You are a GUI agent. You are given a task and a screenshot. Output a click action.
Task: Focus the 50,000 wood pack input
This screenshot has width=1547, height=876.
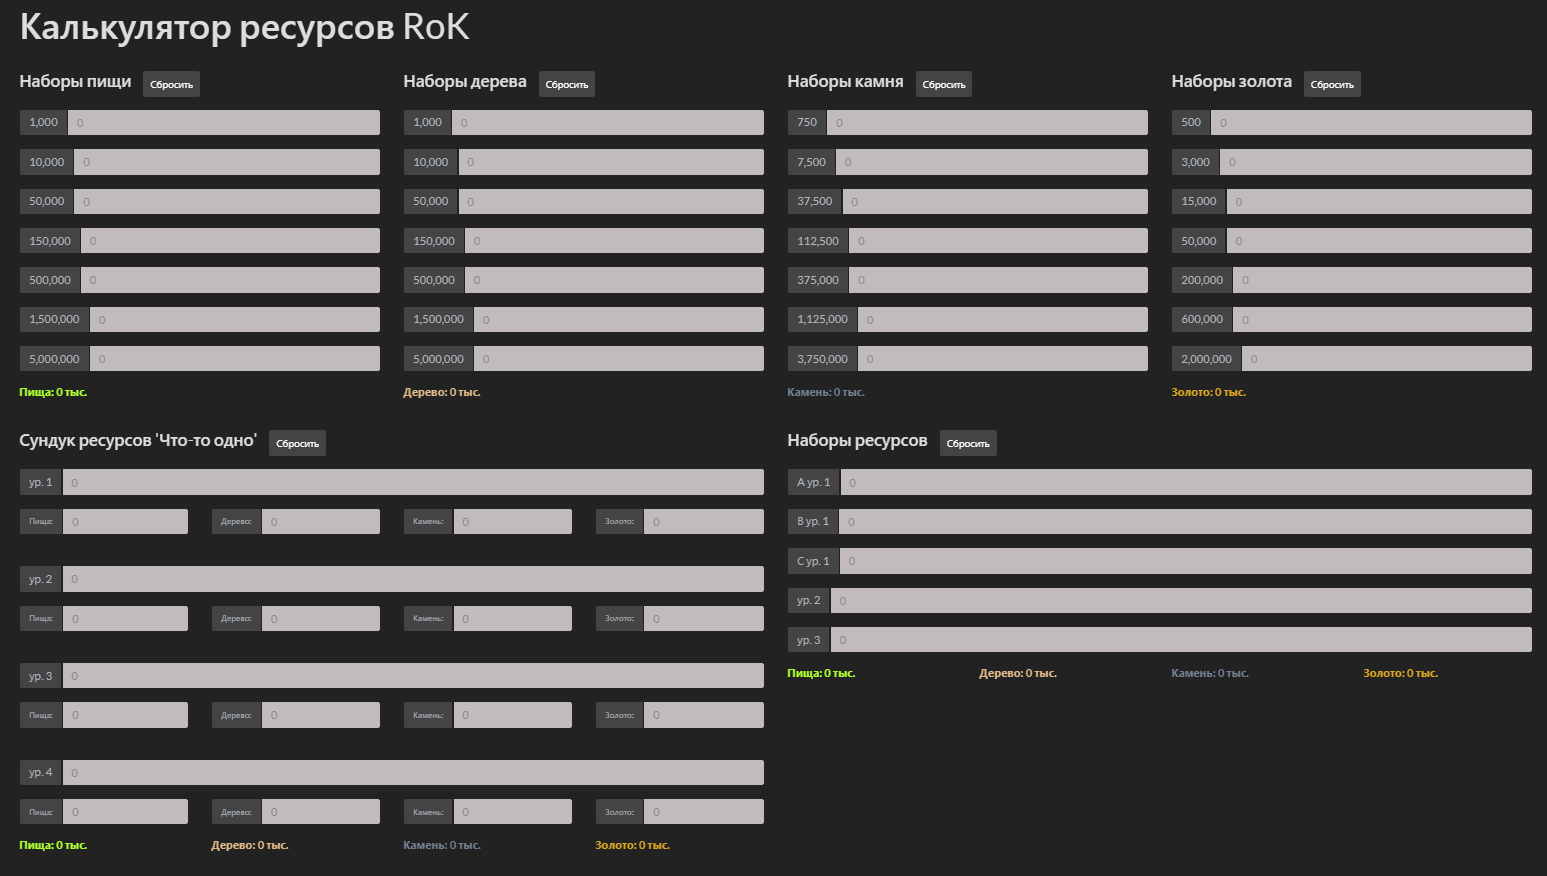click(x=611, y=201)
